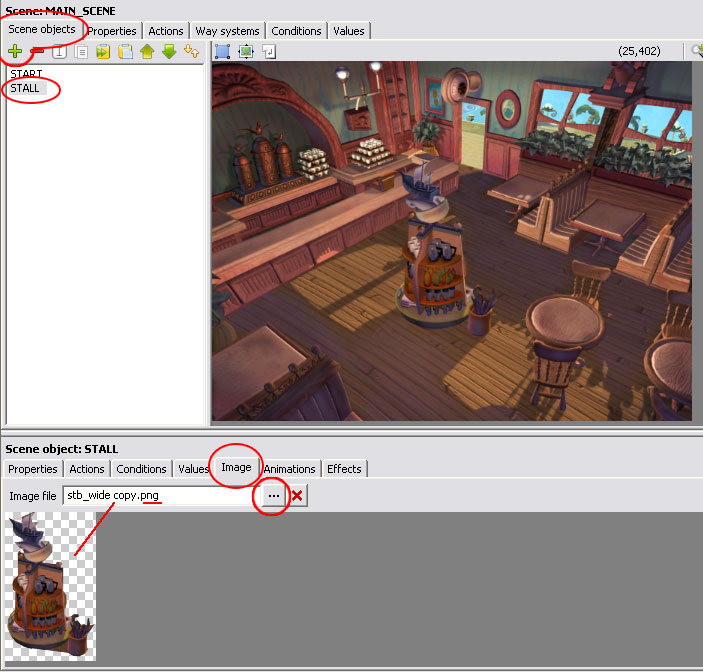
Task: Click the stall image thumbnail preview
Action: 50,586
